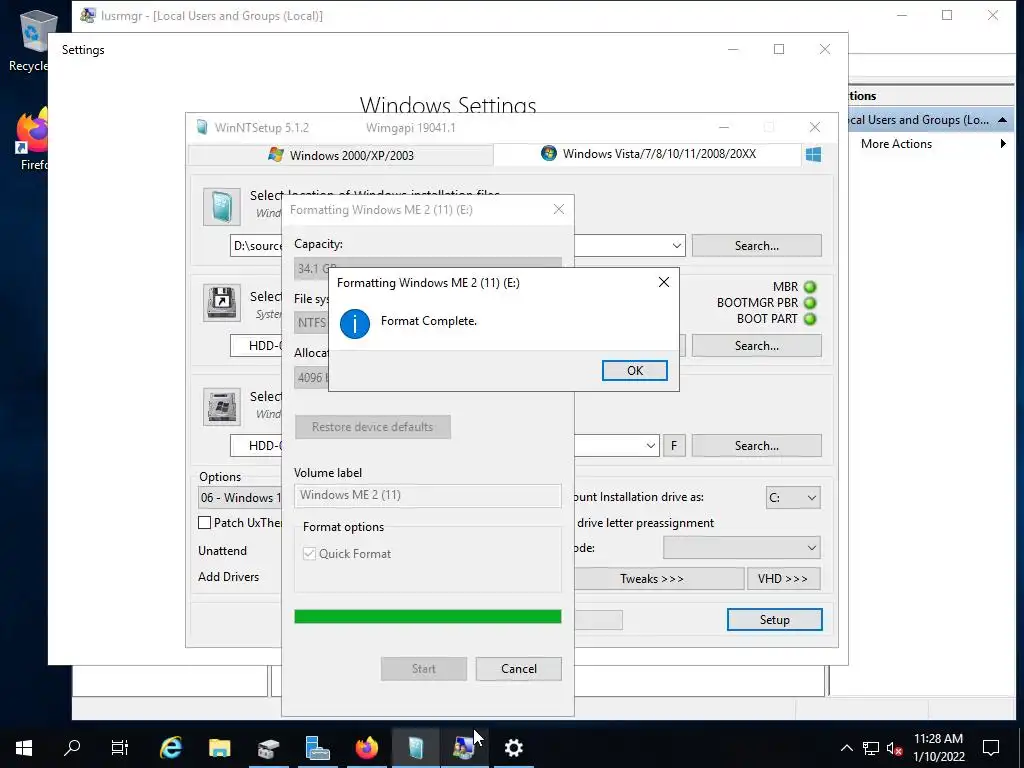Screen dimensions: 1024x768
Task: Click the F format button
Action: pyautogui.click(x=674, y=446)
